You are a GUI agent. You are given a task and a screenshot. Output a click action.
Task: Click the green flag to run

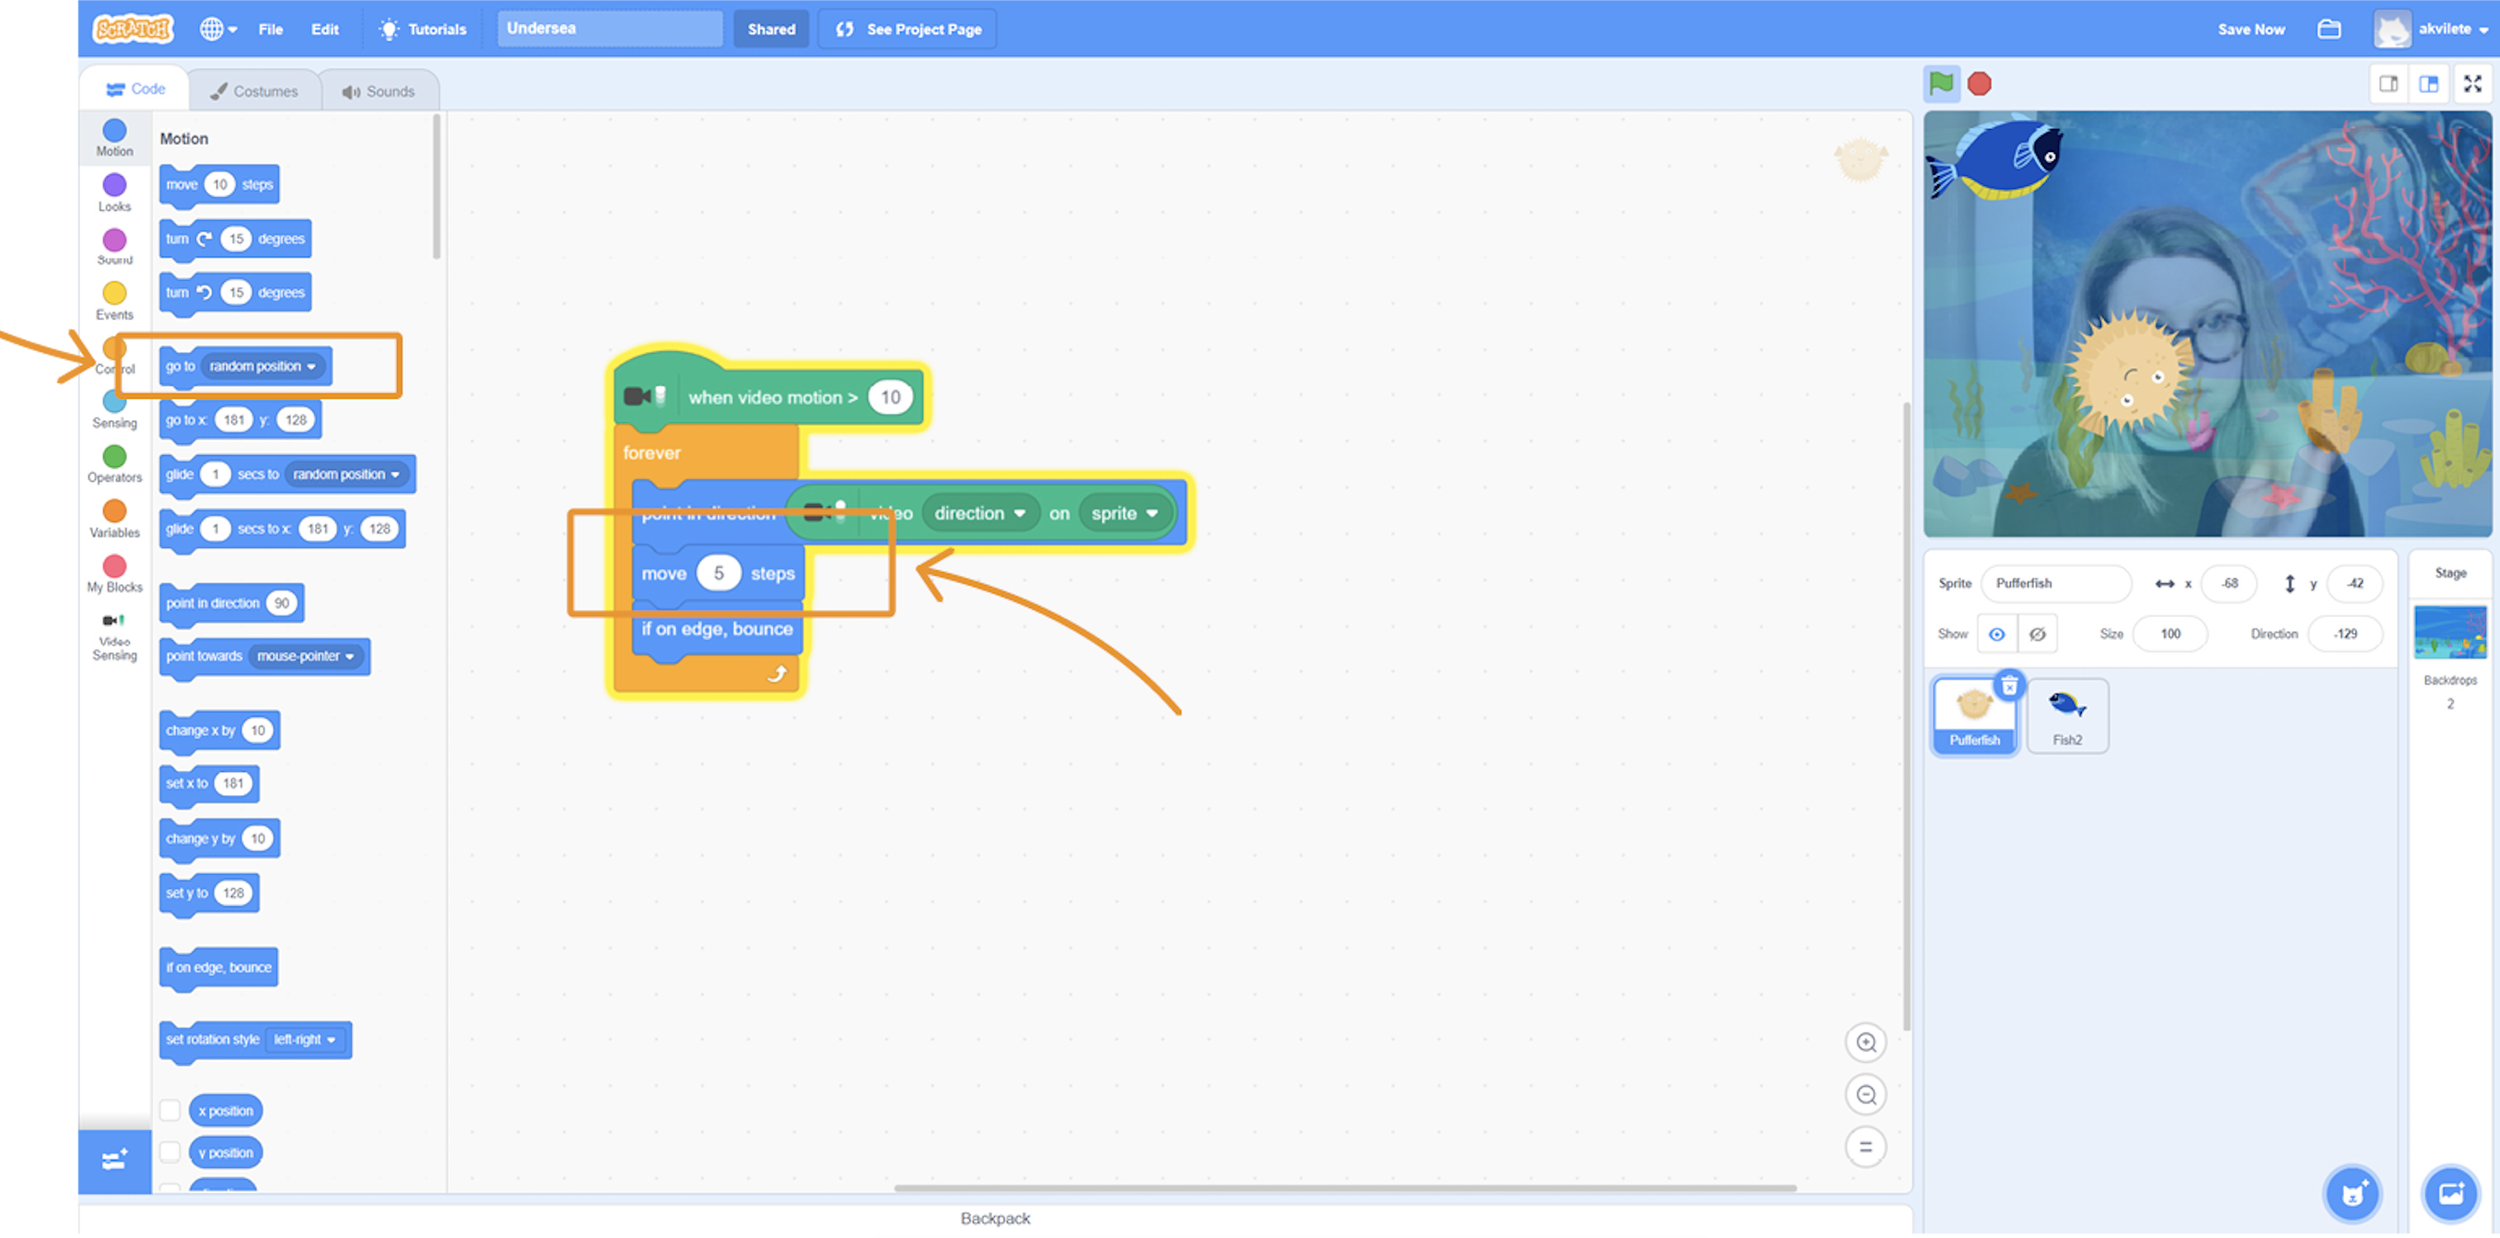tap(1940, 84)
